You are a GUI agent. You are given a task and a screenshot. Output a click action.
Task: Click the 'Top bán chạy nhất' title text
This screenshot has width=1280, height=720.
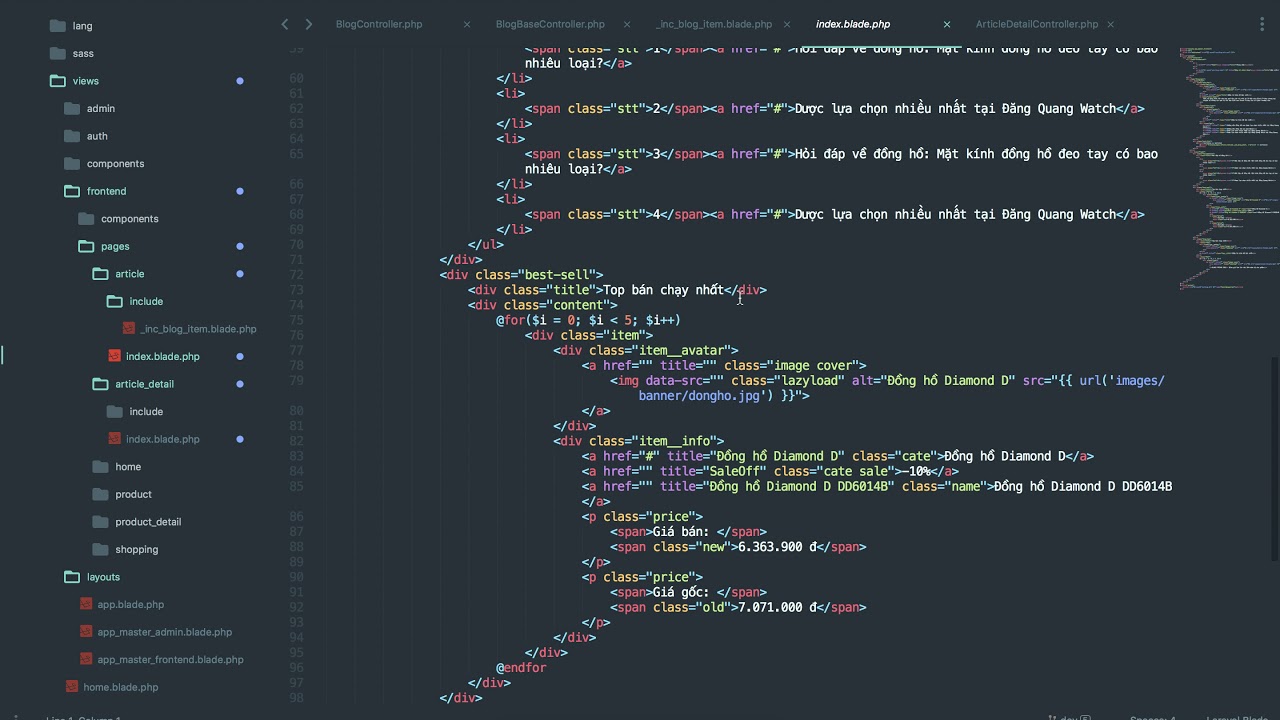[x=663, y=290]
